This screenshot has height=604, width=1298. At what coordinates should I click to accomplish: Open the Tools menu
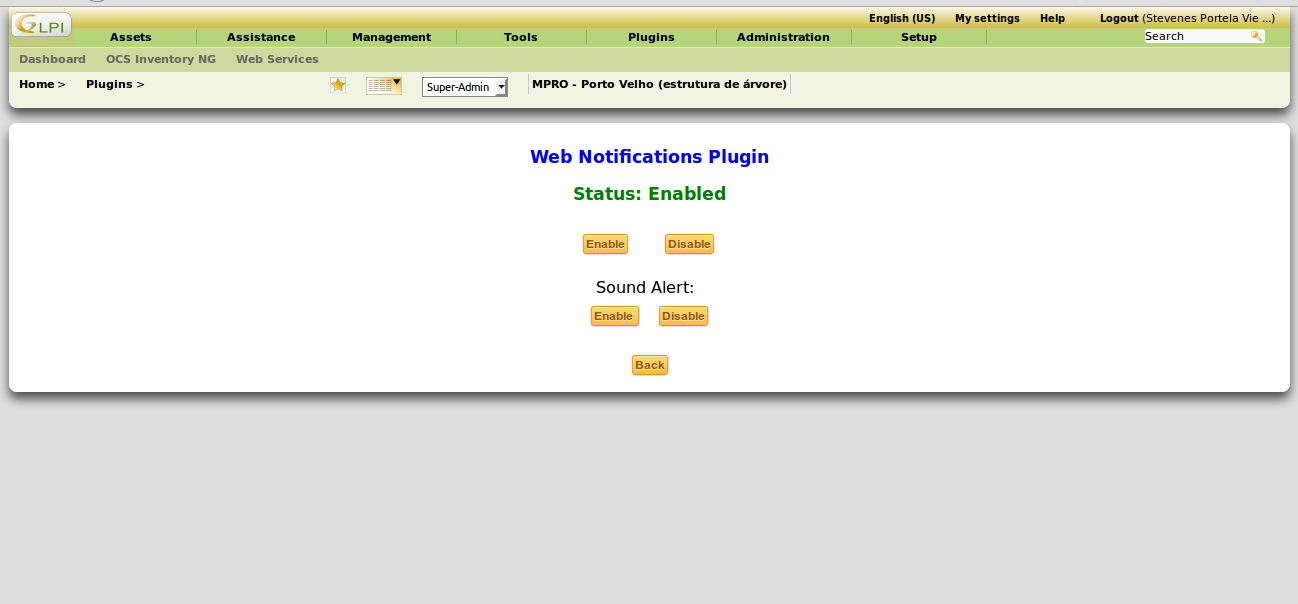pyautogui.click(x=521, y=37)
